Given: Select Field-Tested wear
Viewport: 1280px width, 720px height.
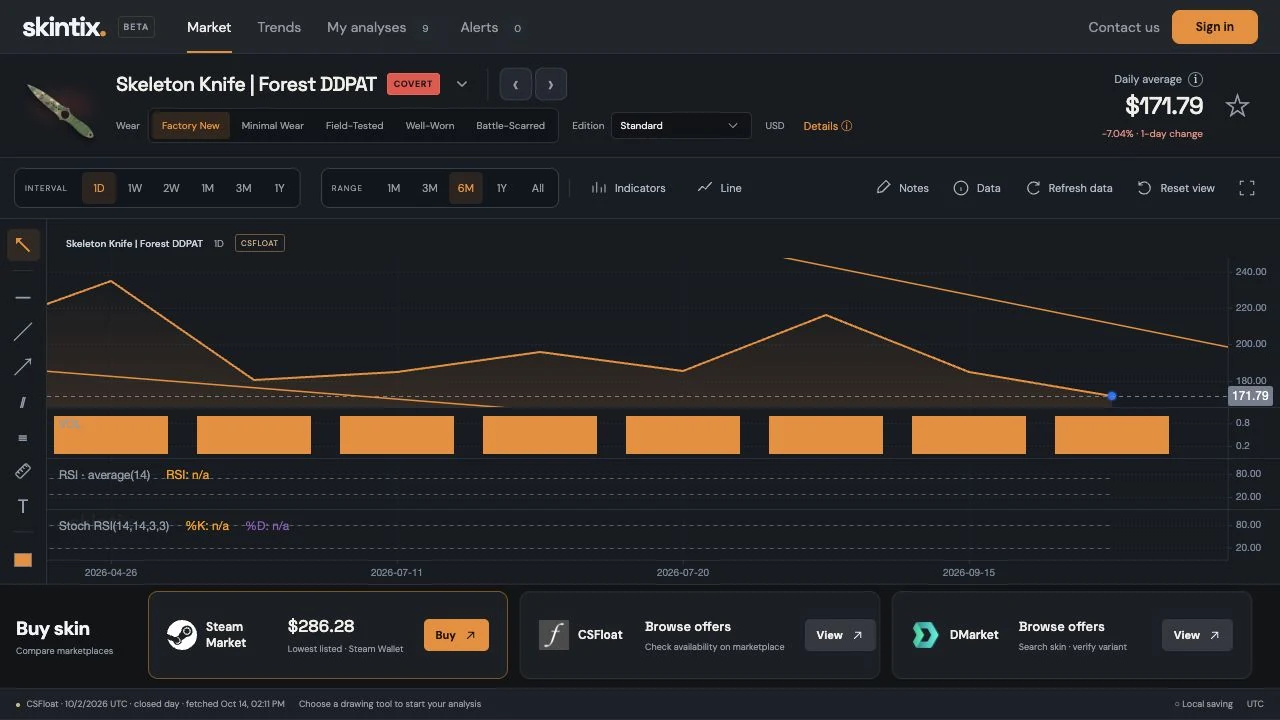Looking at the screenshot, I should point(354,126).
